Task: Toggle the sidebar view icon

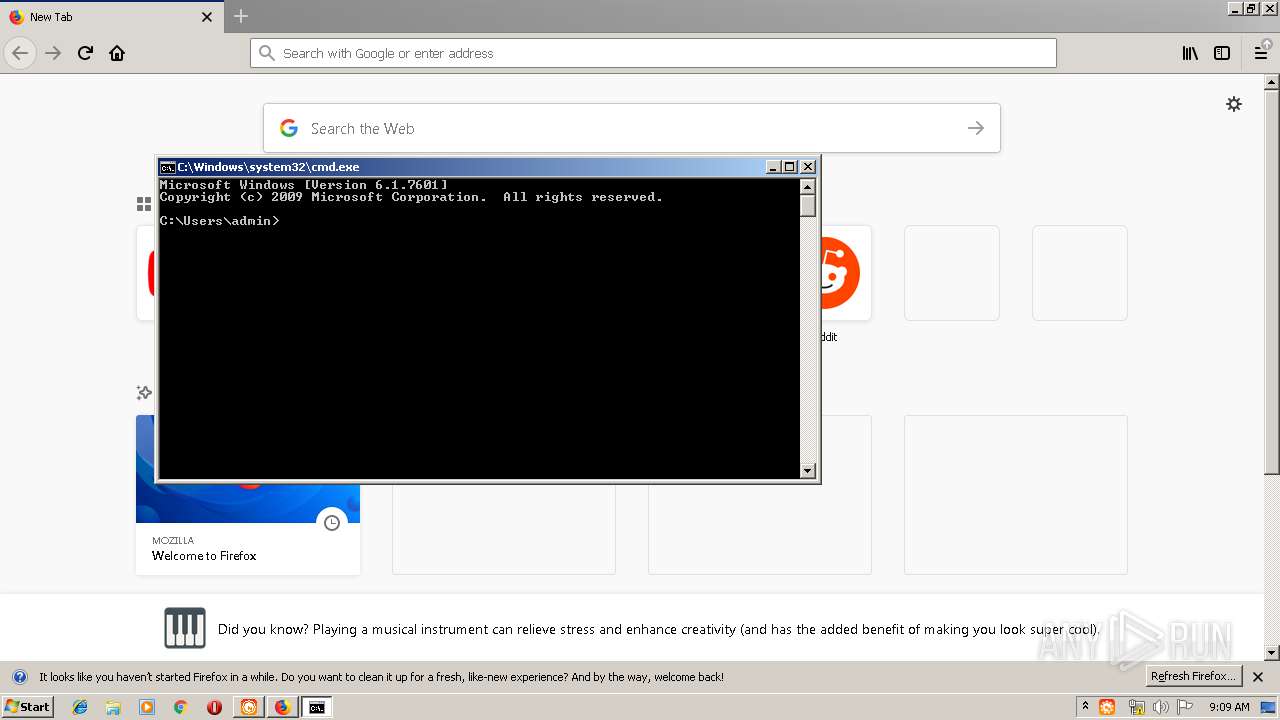Action: (1222, 53)
